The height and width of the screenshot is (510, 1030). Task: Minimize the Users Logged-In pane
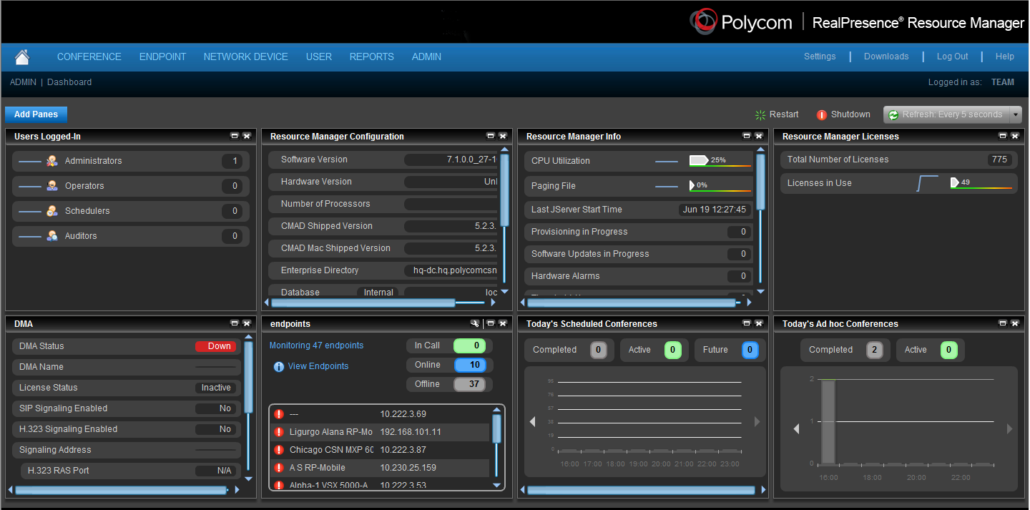(x=235, y=136)
